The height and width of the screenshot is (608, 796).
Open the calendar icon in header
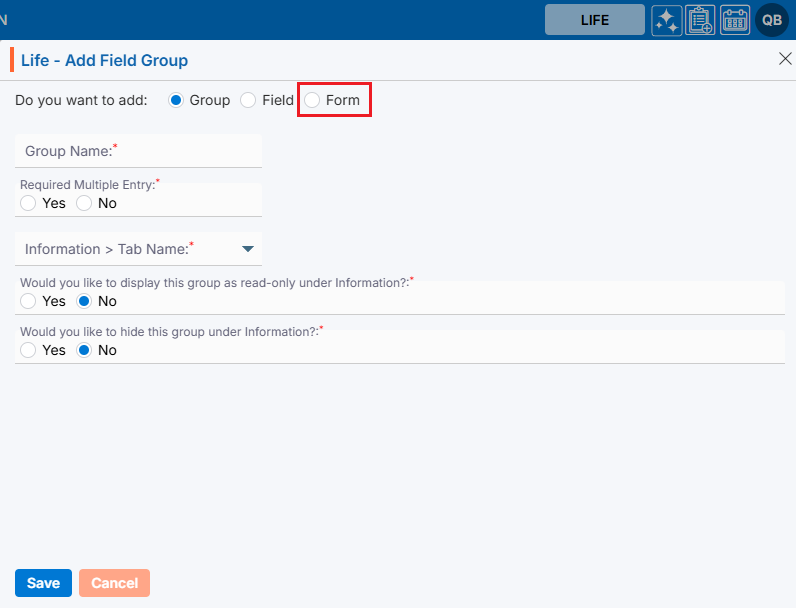735,20
